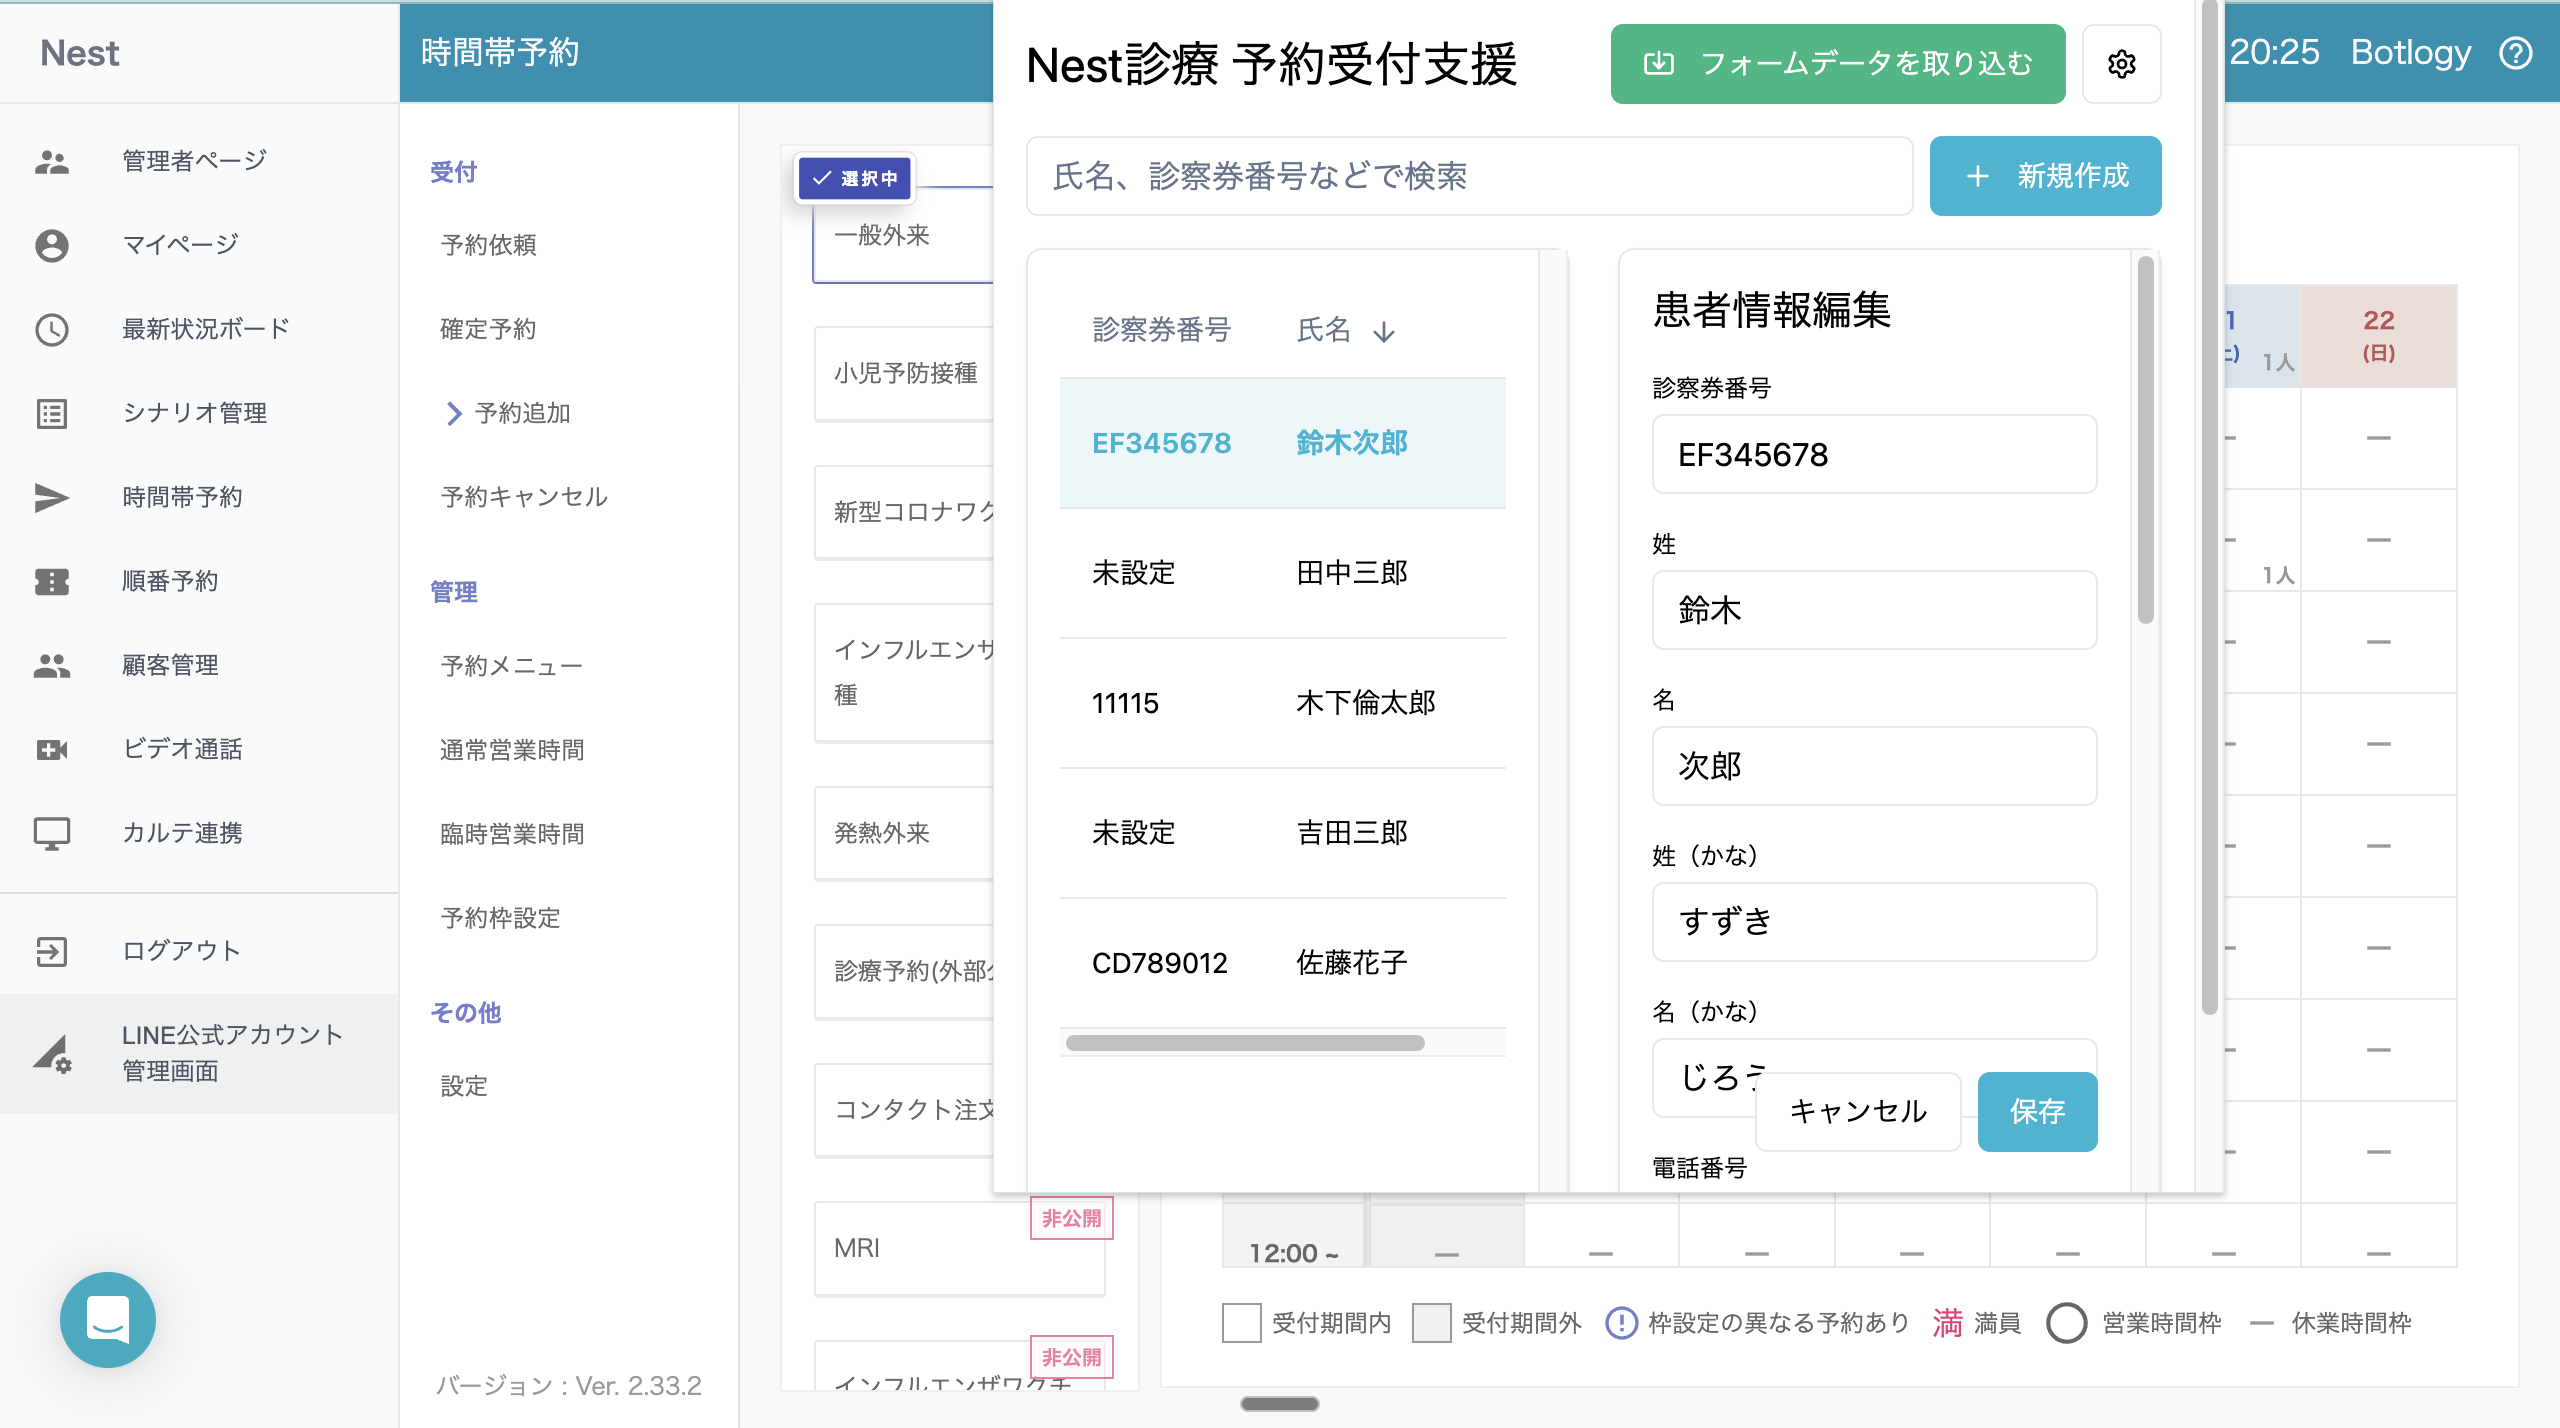Click the LINE公式アカウント管理画面 icon
2560x1428 pixels.
pos(52,1053)
